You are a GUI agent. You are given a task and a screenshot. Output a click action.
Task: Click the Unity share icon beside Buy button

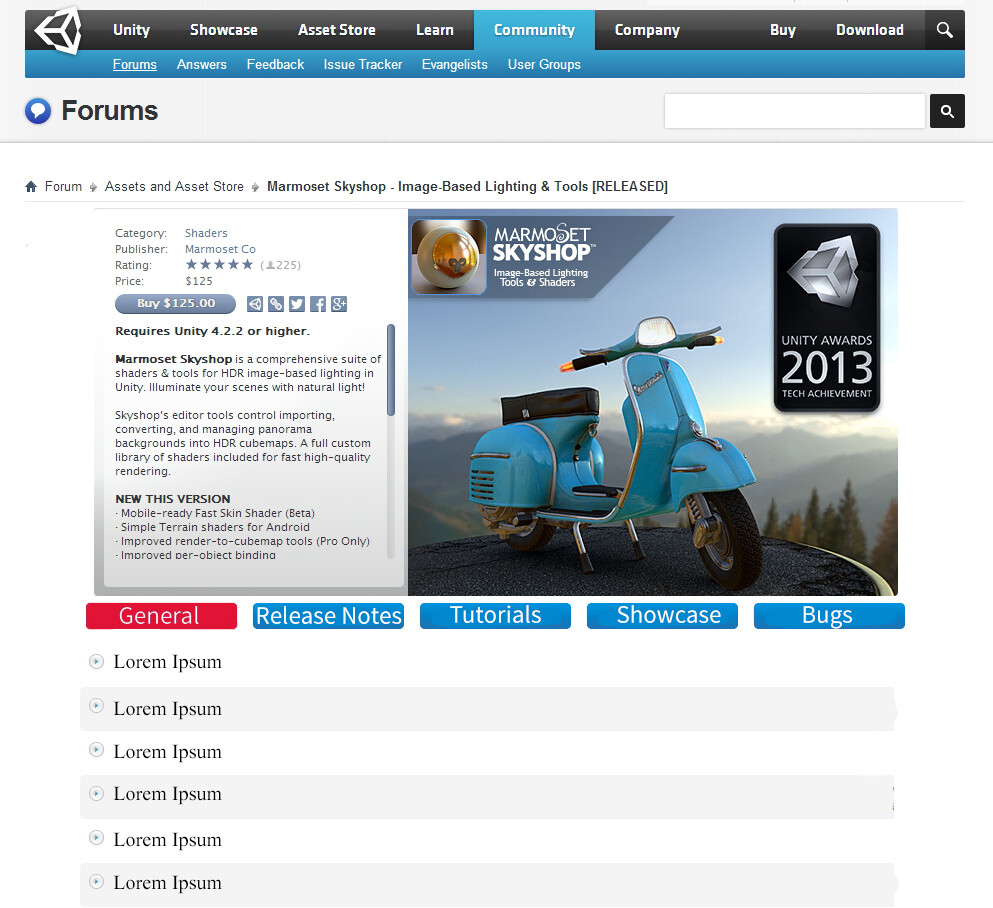[x=255, y=304]
